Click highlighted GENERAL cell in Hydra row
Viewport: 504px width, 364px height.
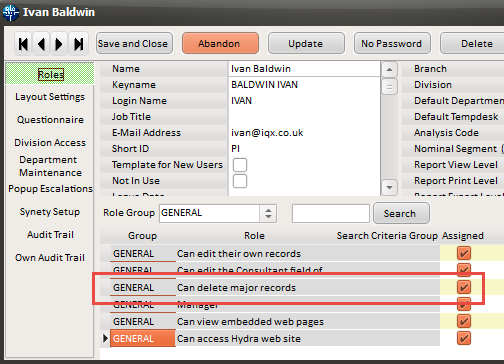[143, 338]
